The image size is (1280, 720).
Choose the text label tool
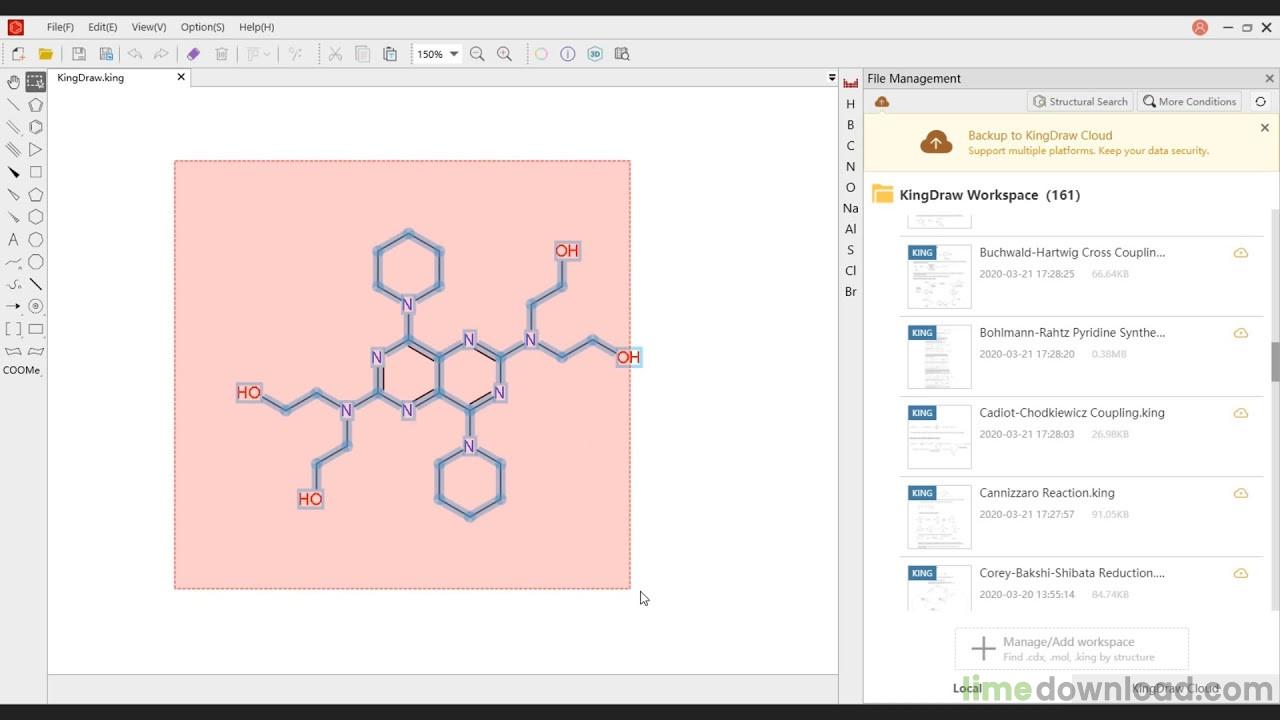[x=13, y=240]
